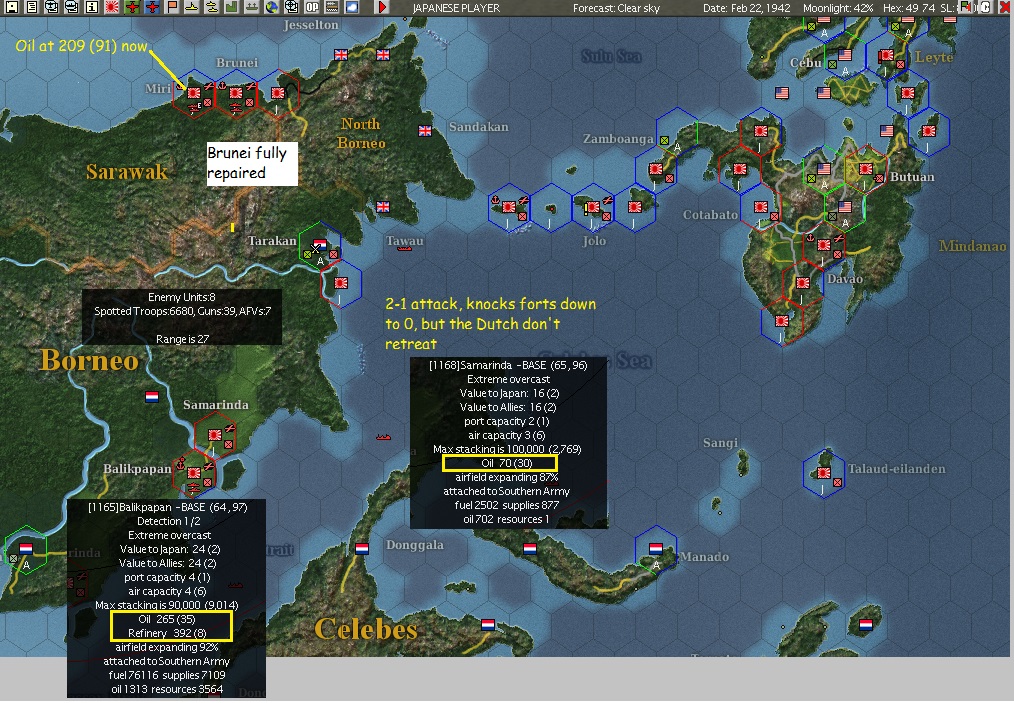Image resolution: width=1014 pixels, height=703 pixels.
Task: Select the red plane on green background
Action: pyautogui.click(x=132, y=7)
